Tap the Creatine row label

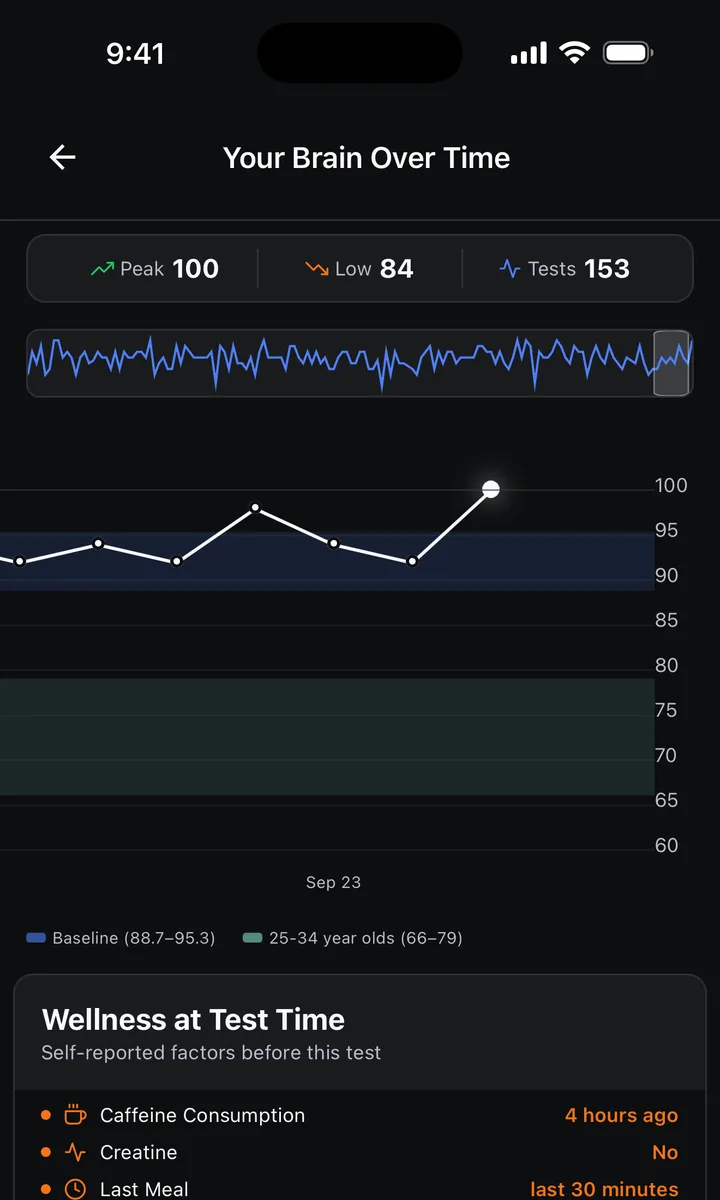coord(138,1152)
